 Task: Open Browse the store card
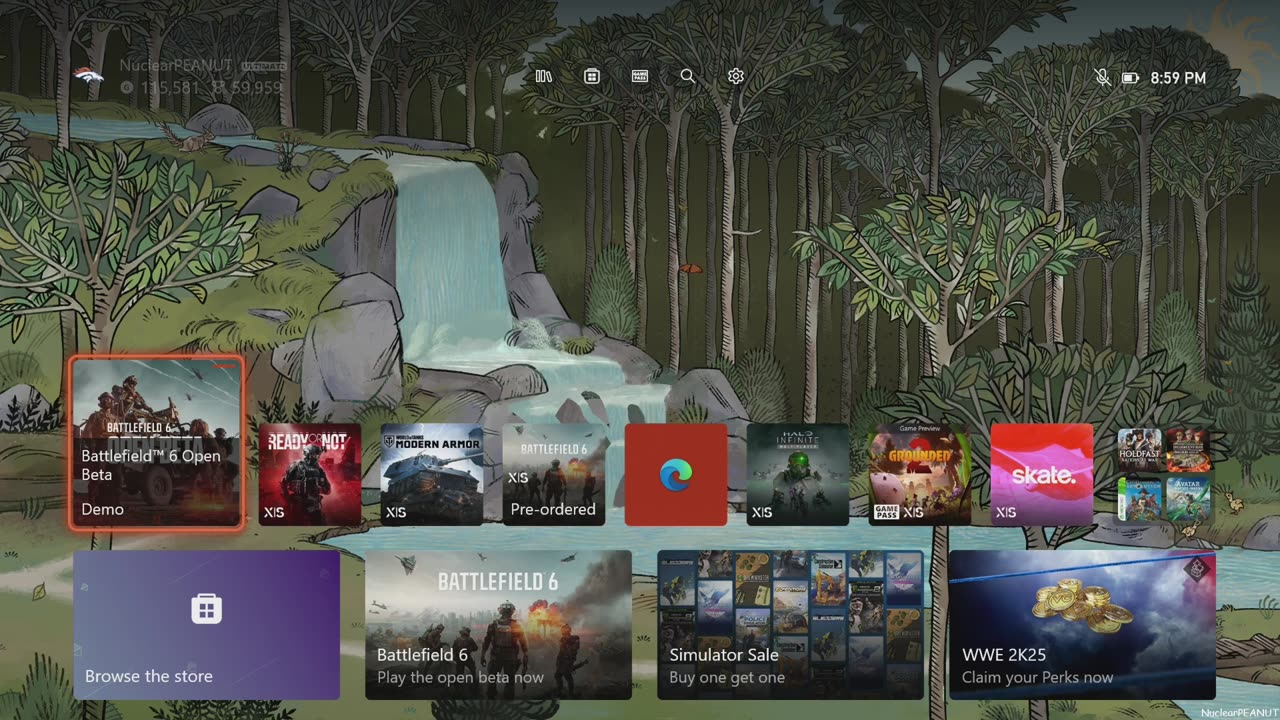(x=206, y=625)
